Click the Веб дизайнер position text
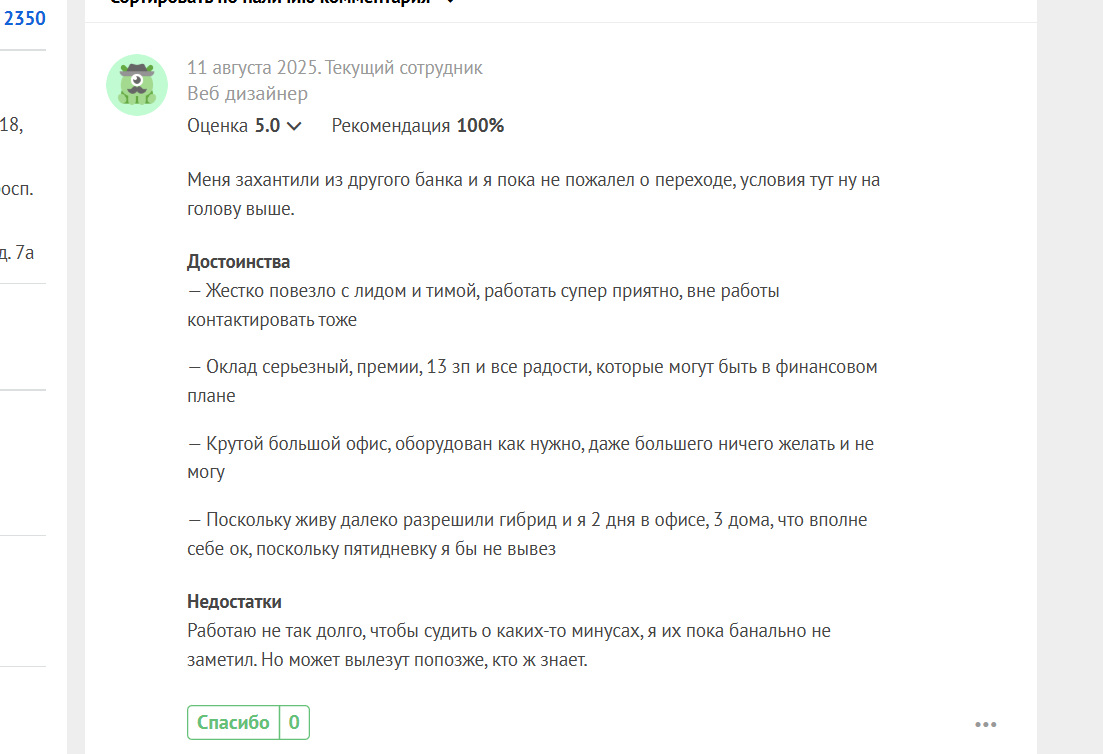 click(x=248, y=94)
